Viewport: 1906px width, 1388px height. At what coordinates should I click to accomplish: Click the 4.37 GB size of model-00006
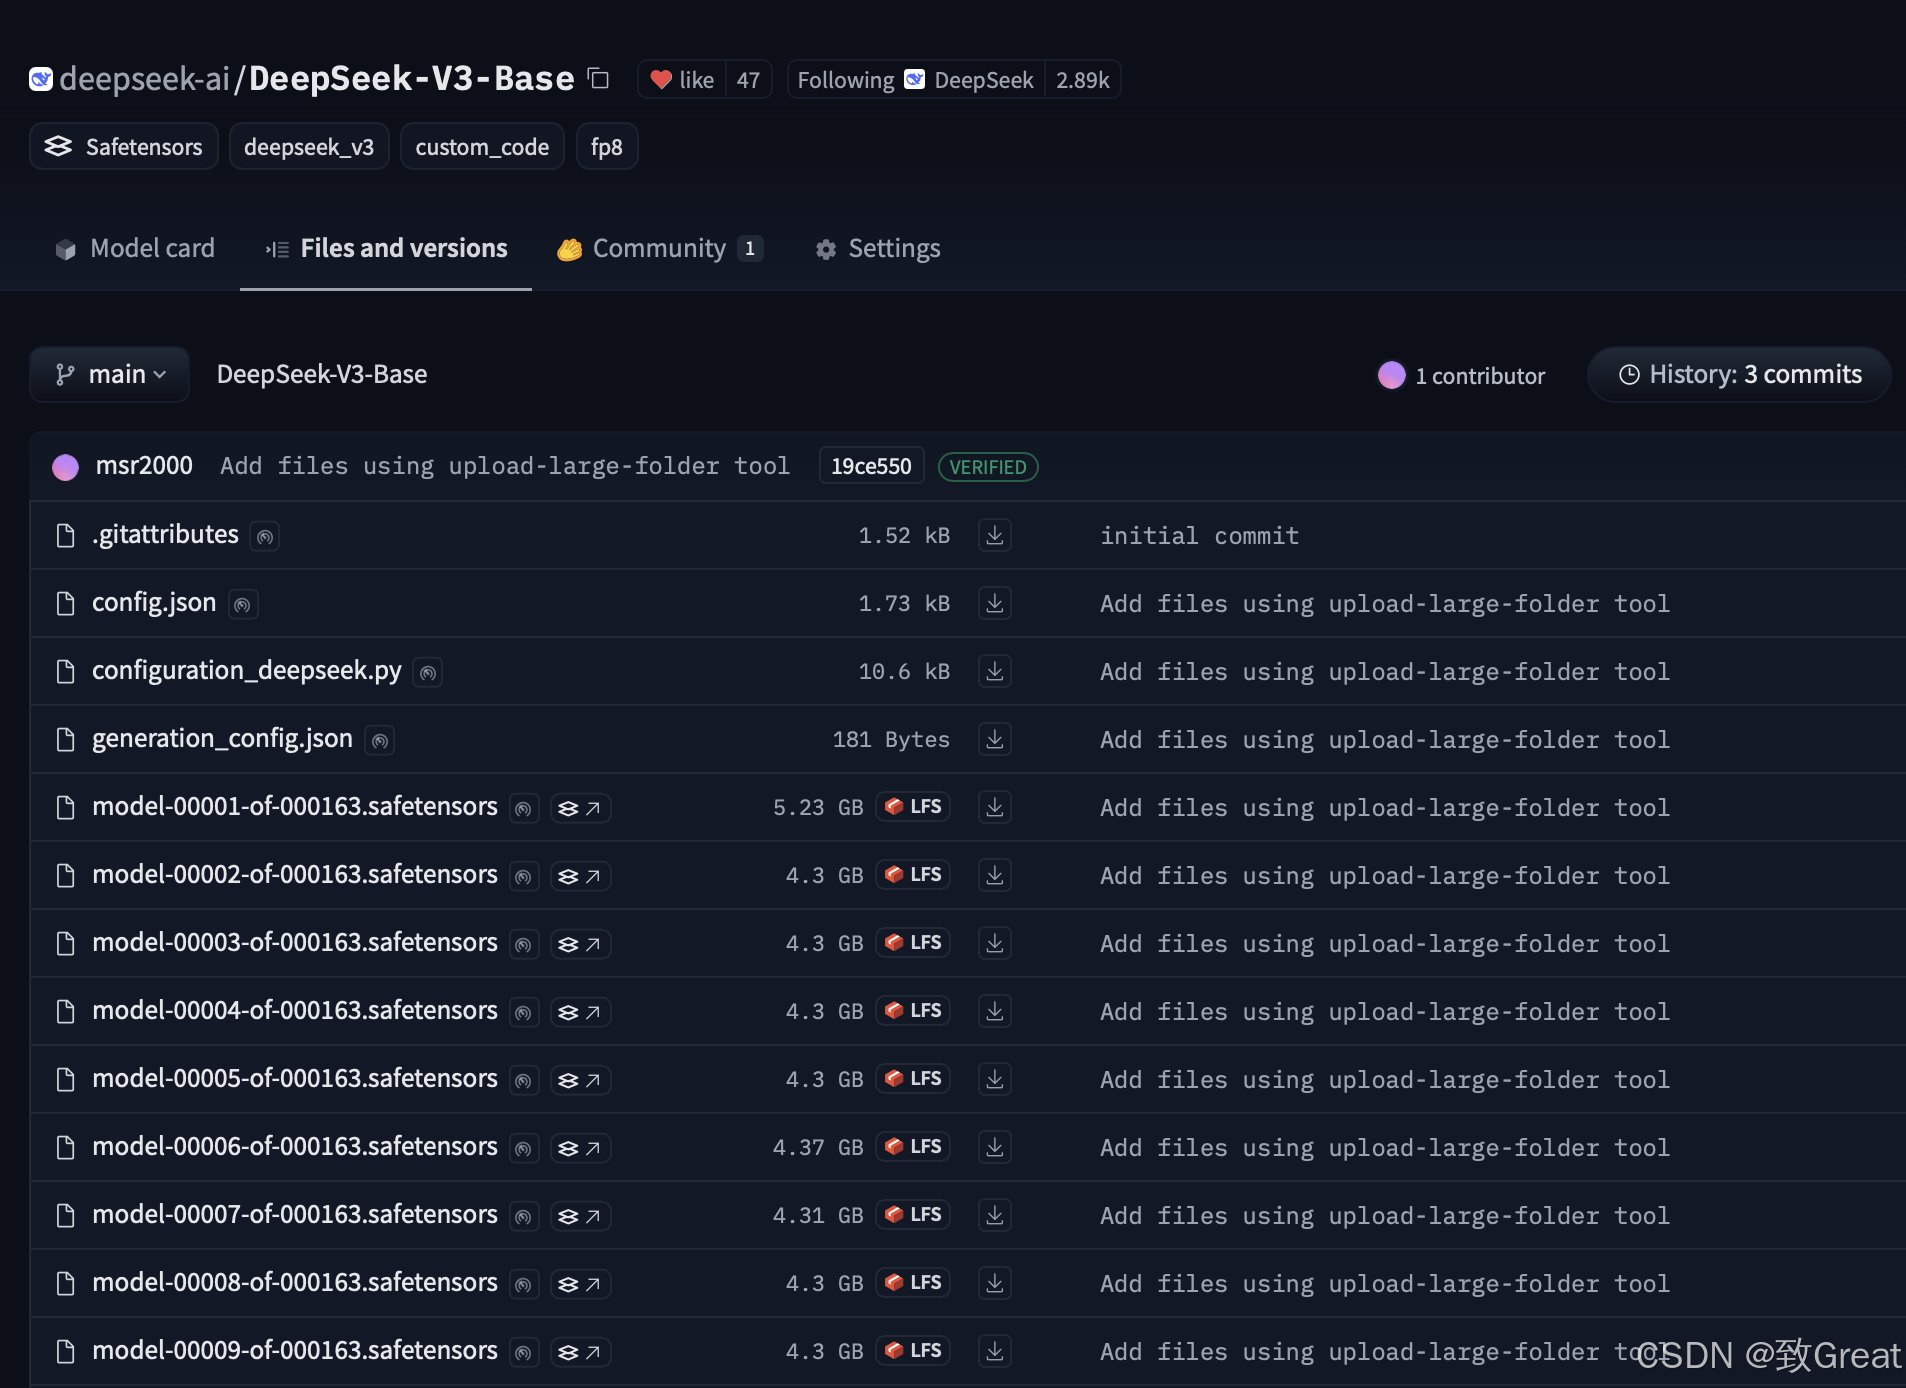coord(817,1148)
